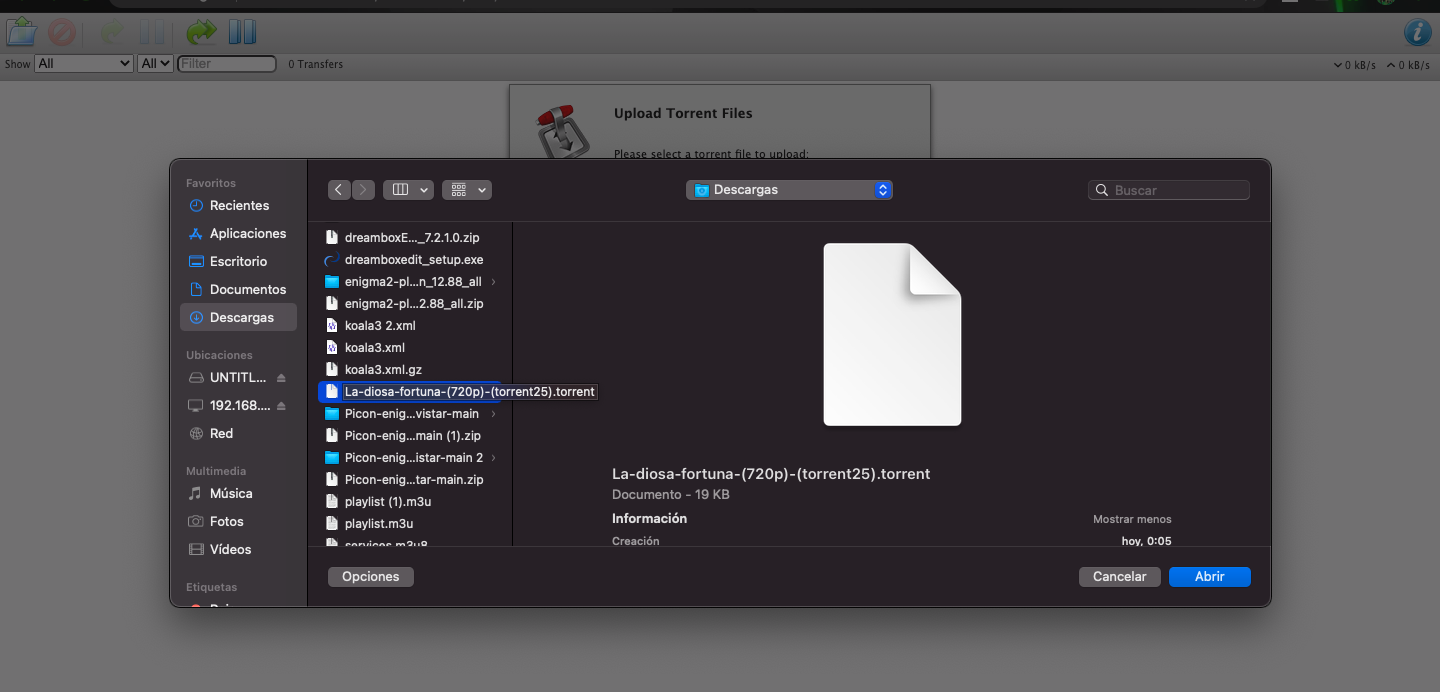The height and width of the screenshot is (692, 1440).
Task: Eject the UNTITLED volume
Action: pyautogui.click(x=281, y=378)
